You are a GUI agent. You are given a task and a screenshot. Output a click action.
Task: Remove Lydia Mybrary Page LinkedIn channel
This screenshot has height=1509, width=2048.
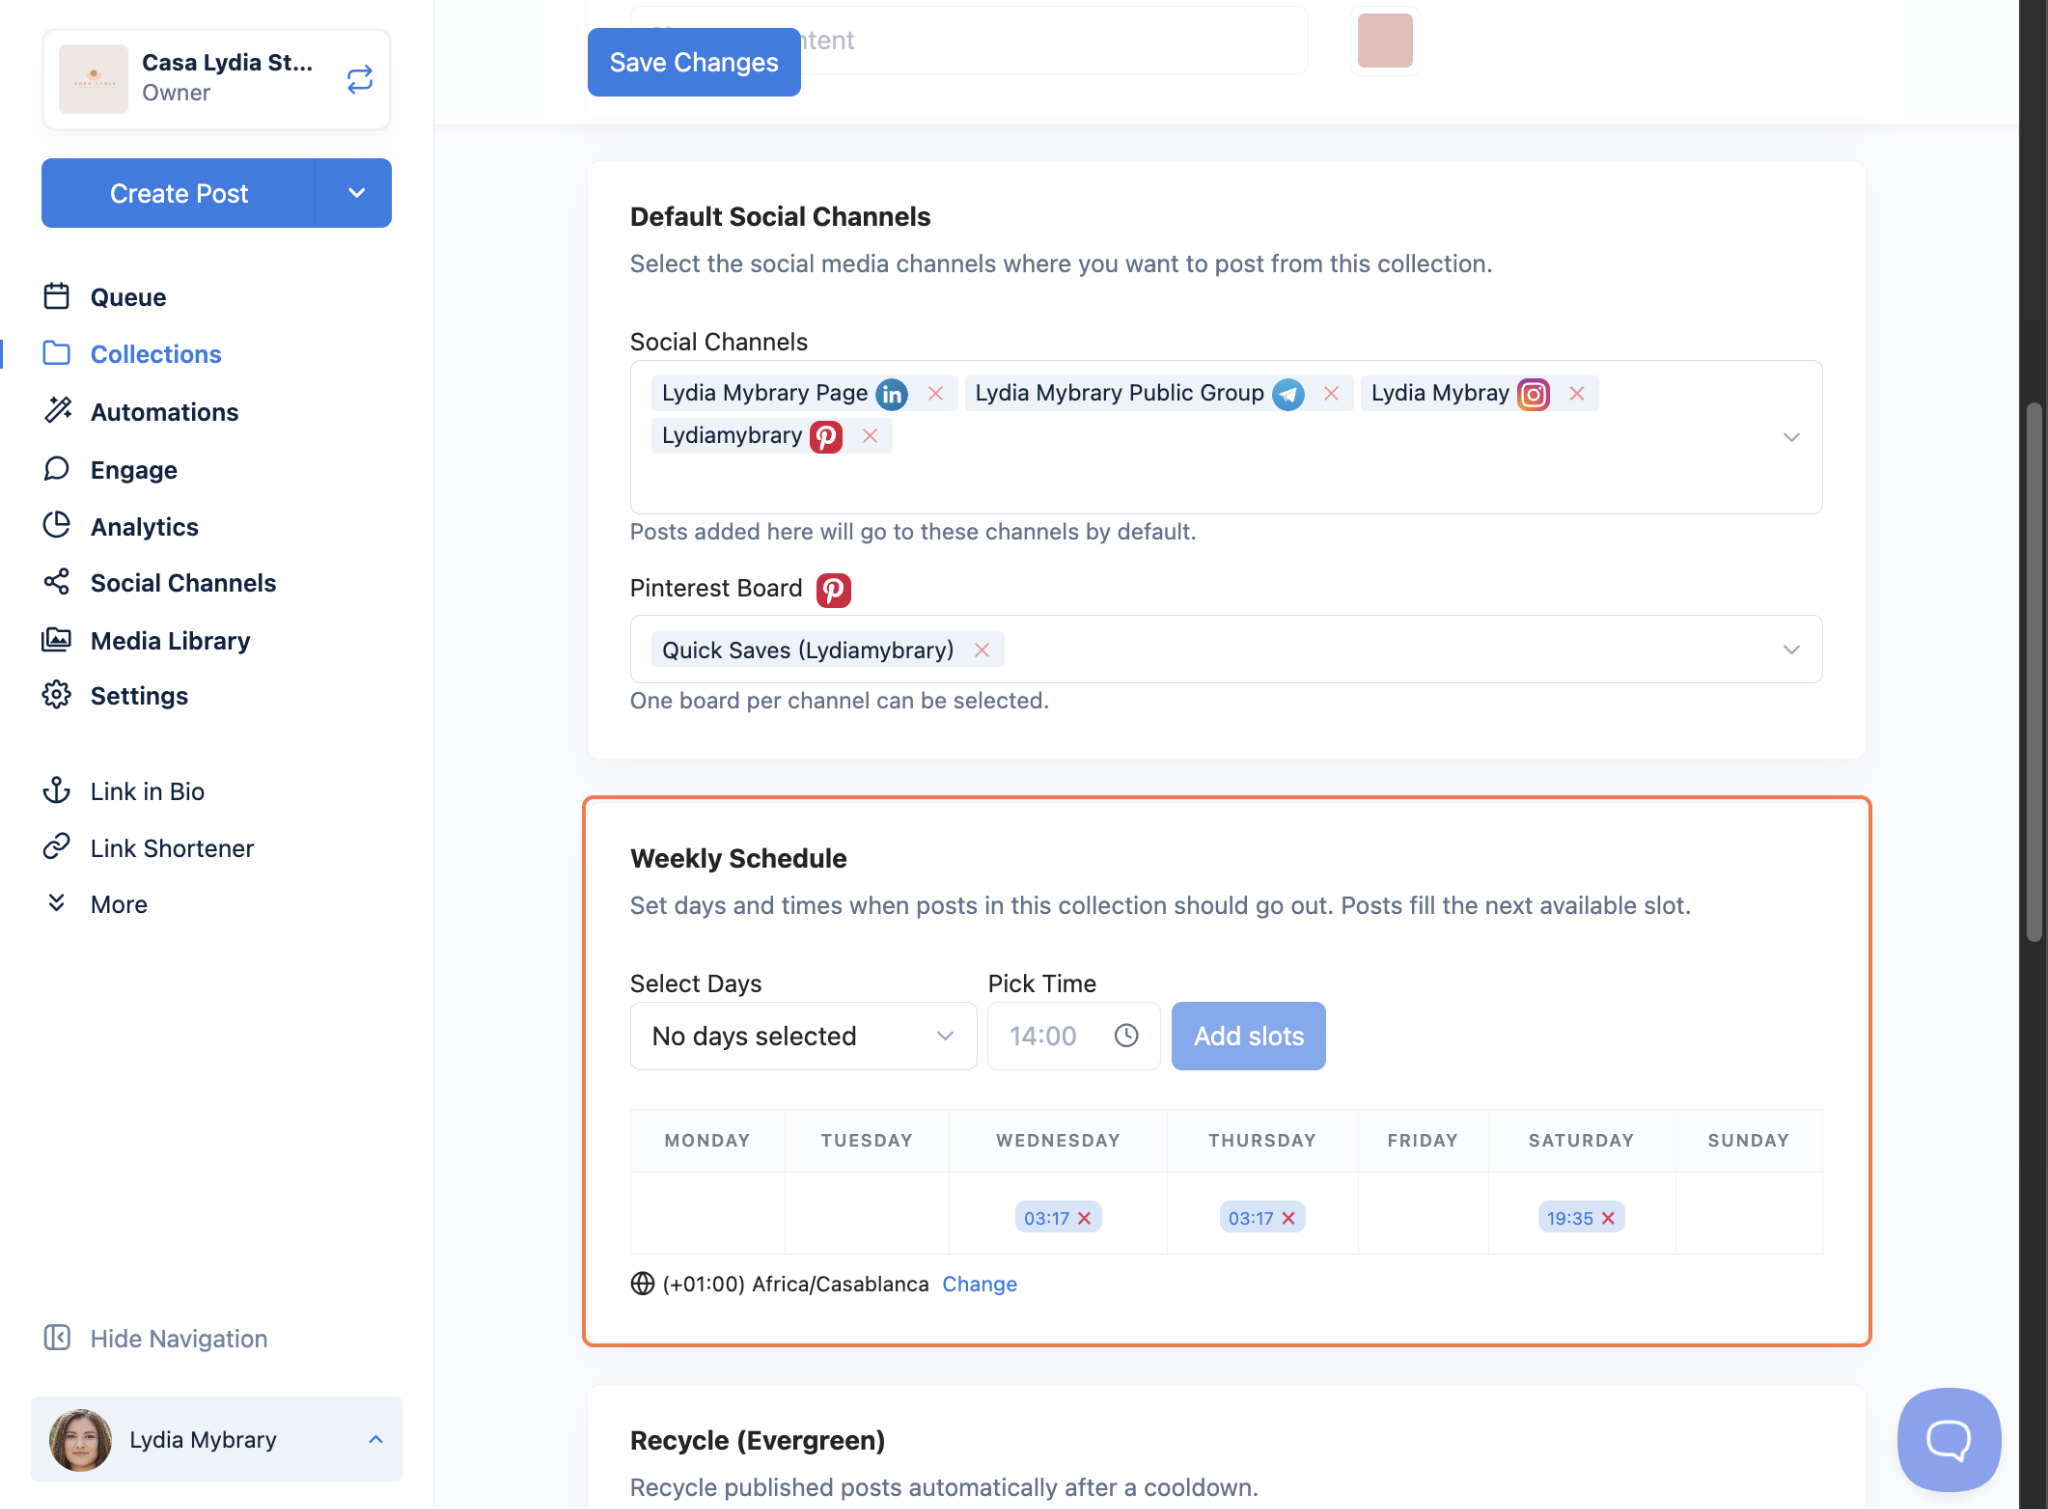tap(935, 393)
